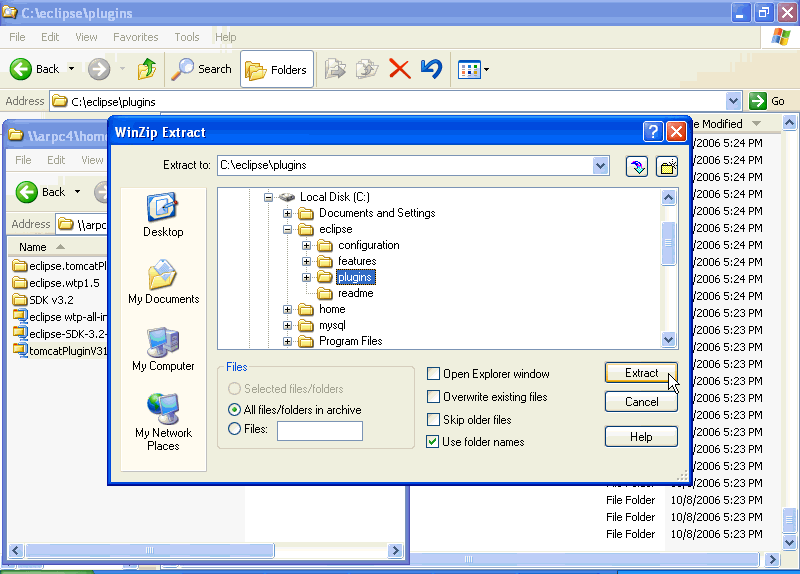Enable Open Explorer window checkbox
The height and width of the screenshot is (574, 800).
tap(434, 374)
